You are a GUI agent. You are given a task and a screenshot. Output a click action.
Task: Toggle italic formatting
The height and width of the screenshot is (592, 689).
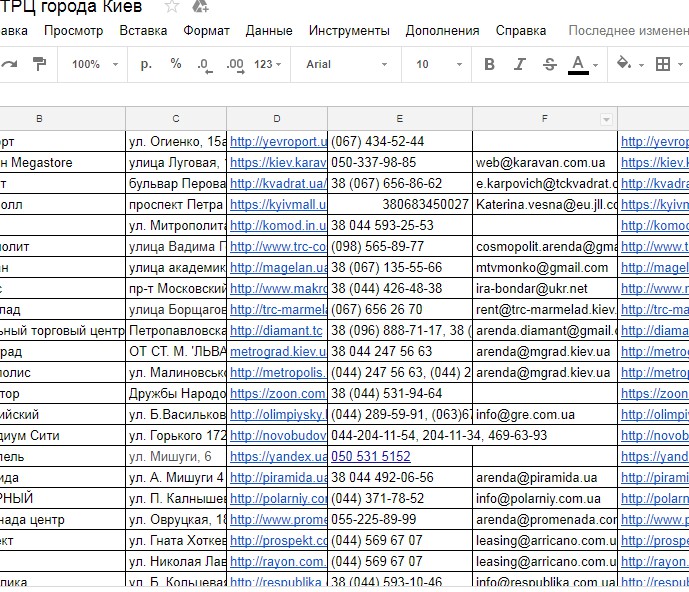519,64
